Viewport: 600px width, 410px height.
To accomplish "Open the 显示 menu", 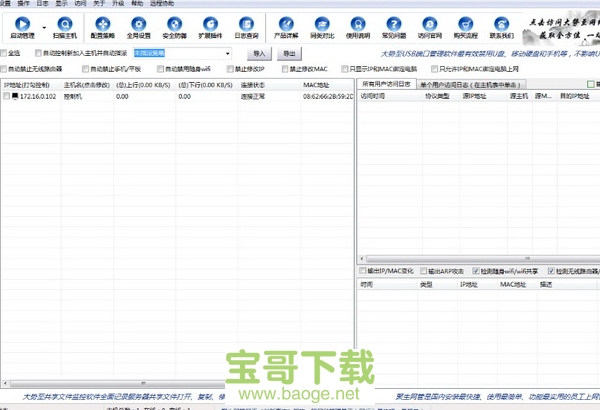I will (x=61, y=3).
